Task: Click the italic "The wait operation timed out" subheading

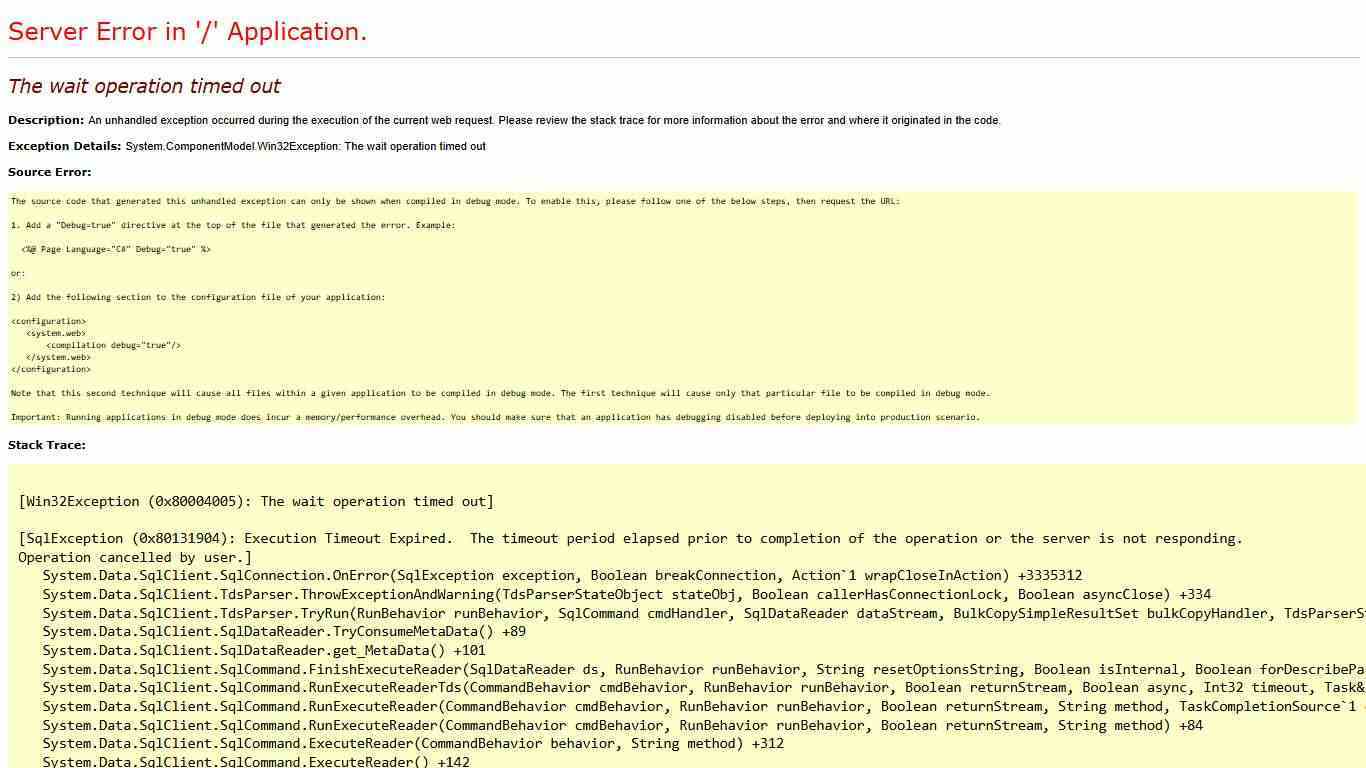Action: point(144,86)
